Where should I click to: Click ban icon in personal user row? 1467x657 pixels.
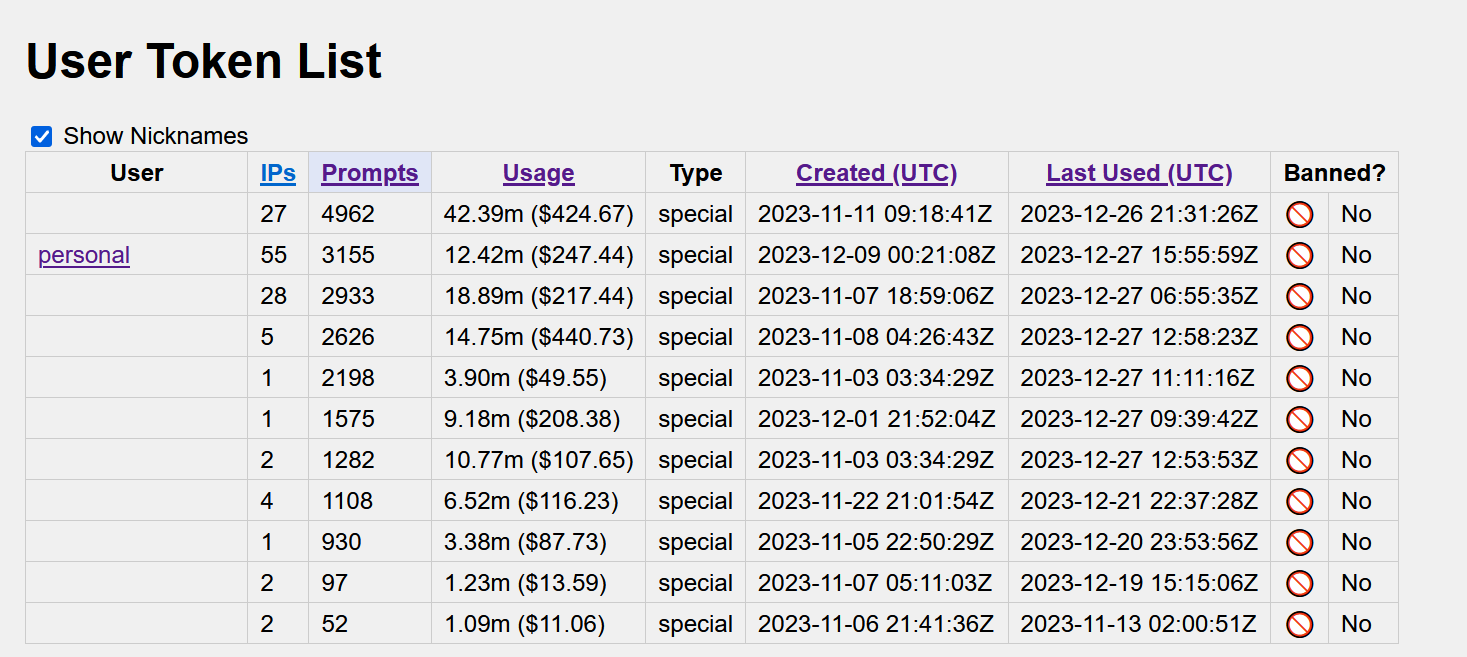pos(1299,255)
